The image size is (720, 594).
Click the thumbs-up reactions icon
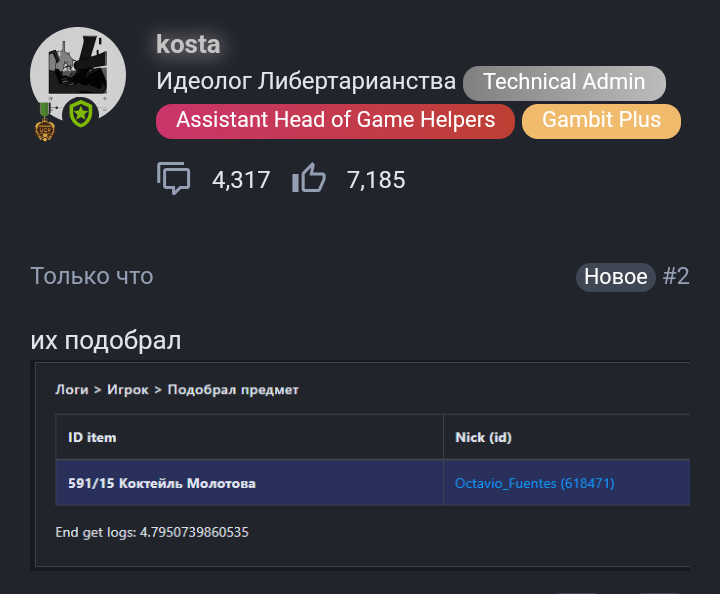point(309,179)
